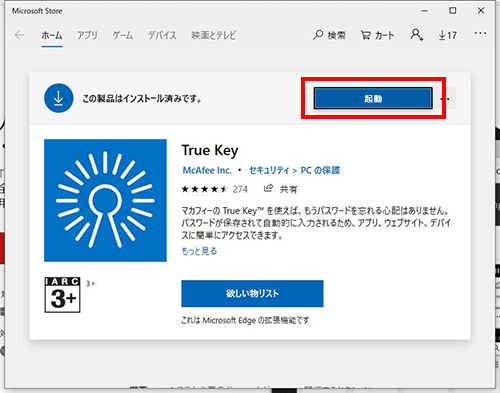Add to 欲しい物リスト wishlist
Image resolution: width=500 pixels, height=393 pixels.
252,293
